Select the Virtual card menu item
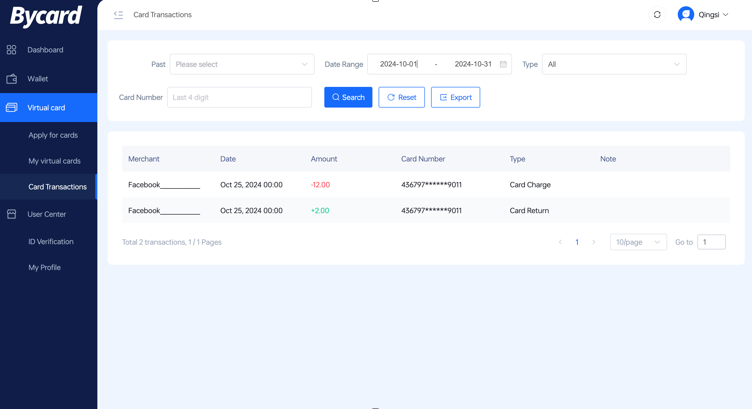The width and height of the screenshot is (752, 409). 46,108
